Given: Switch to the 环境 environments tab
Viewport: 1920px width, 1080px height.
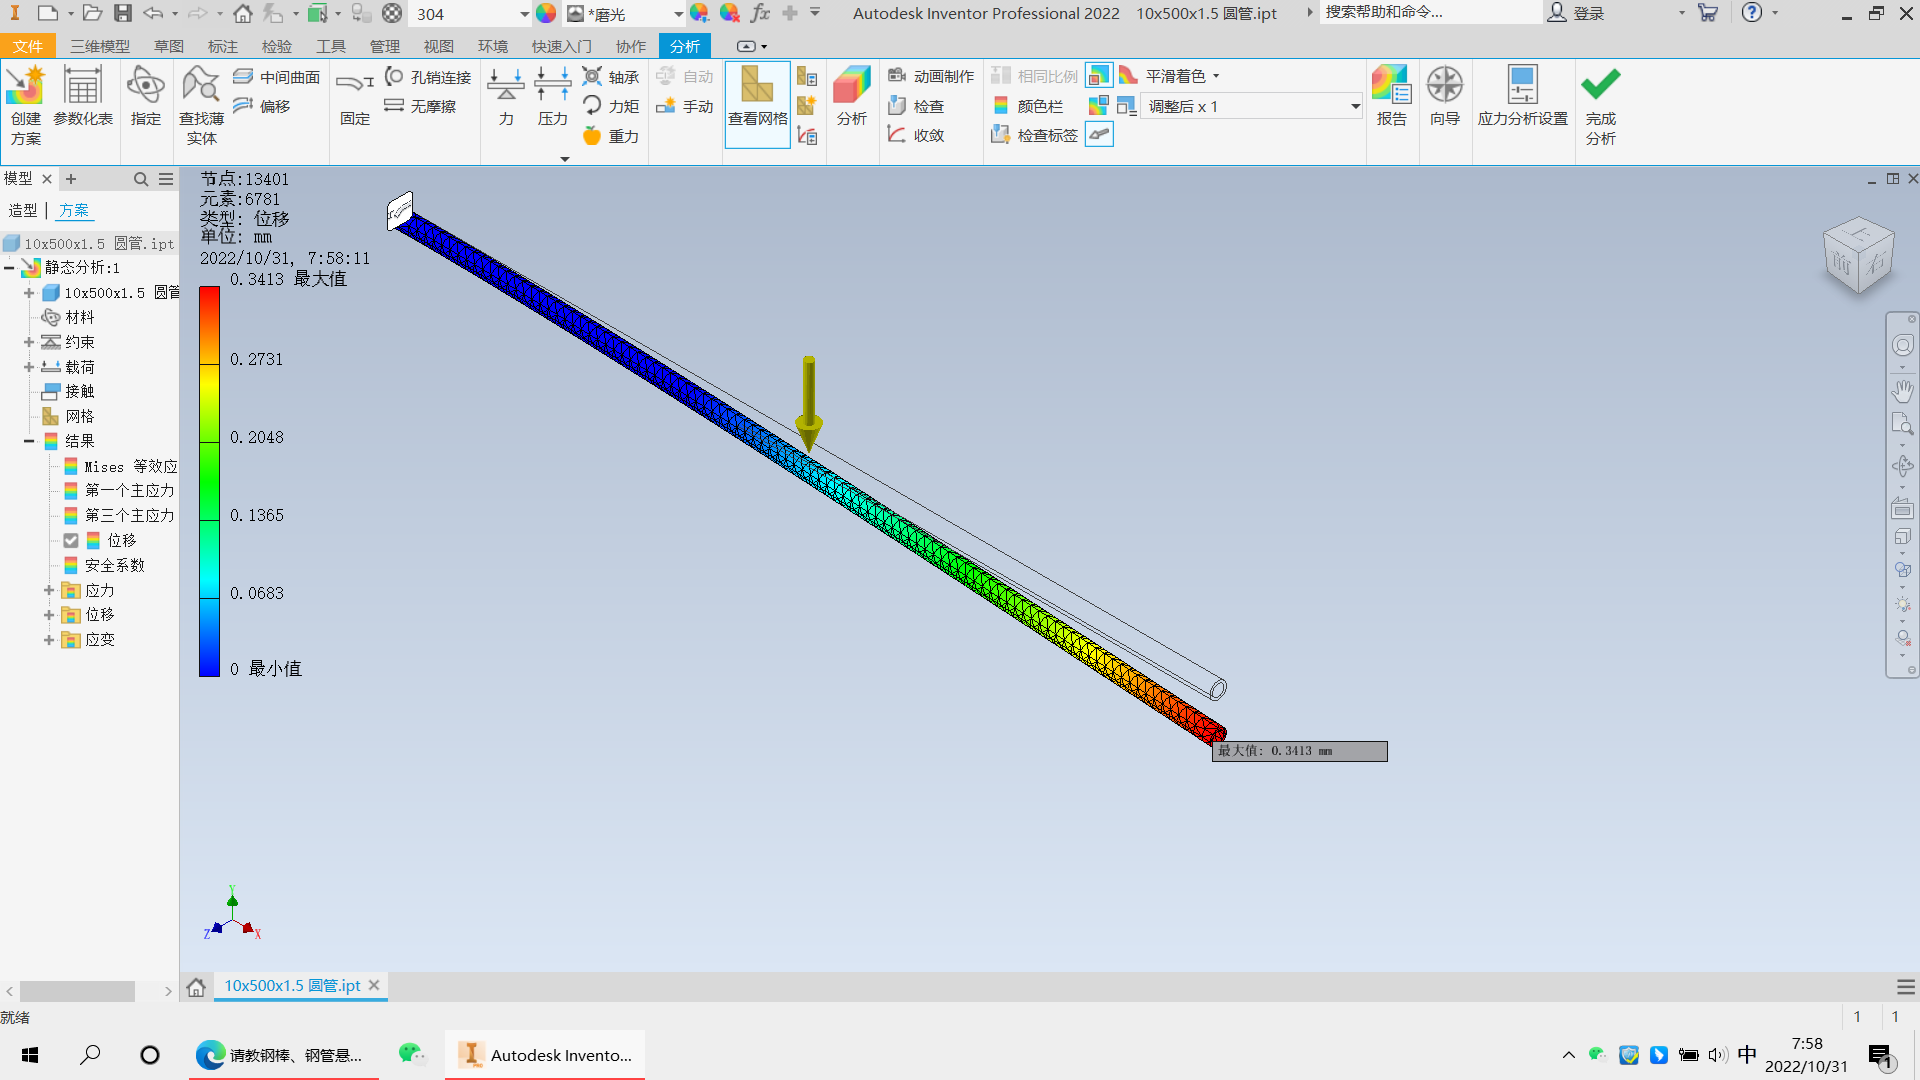Looking at the screenshot, I should [493, 46].
